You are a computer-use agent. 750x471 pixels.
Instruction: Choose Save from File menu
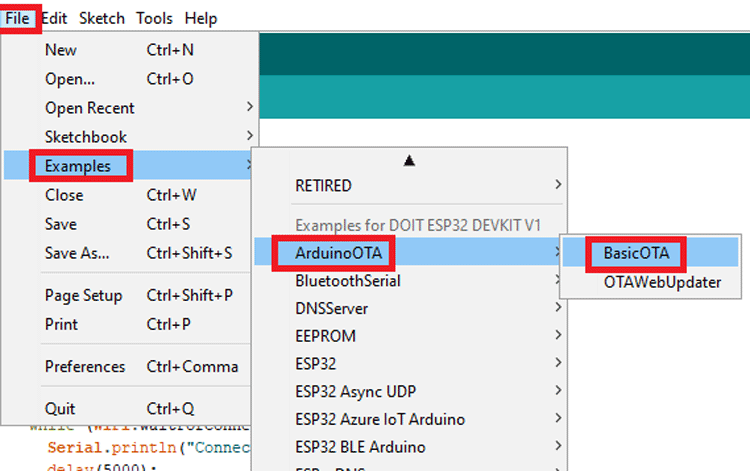coord(128,224)
